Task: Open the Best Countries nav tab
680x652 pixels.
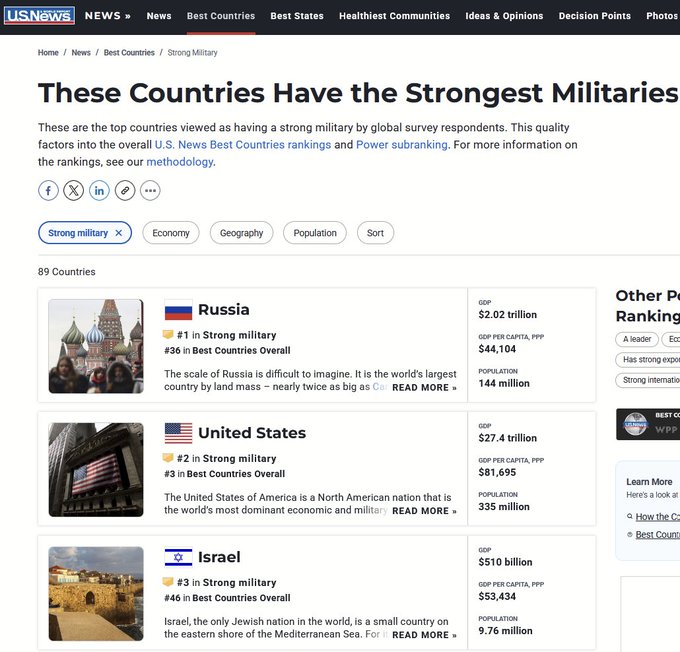Action: point(221,16)
